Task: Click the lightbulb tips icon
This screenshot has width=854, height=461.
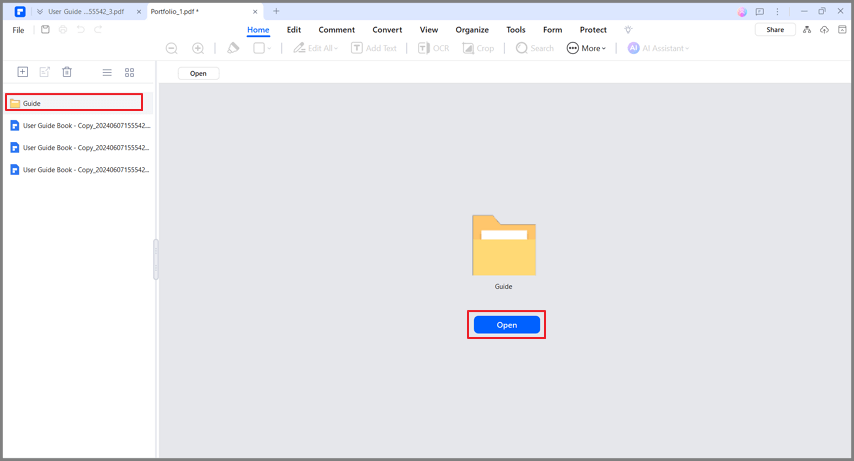Action: 628,30
